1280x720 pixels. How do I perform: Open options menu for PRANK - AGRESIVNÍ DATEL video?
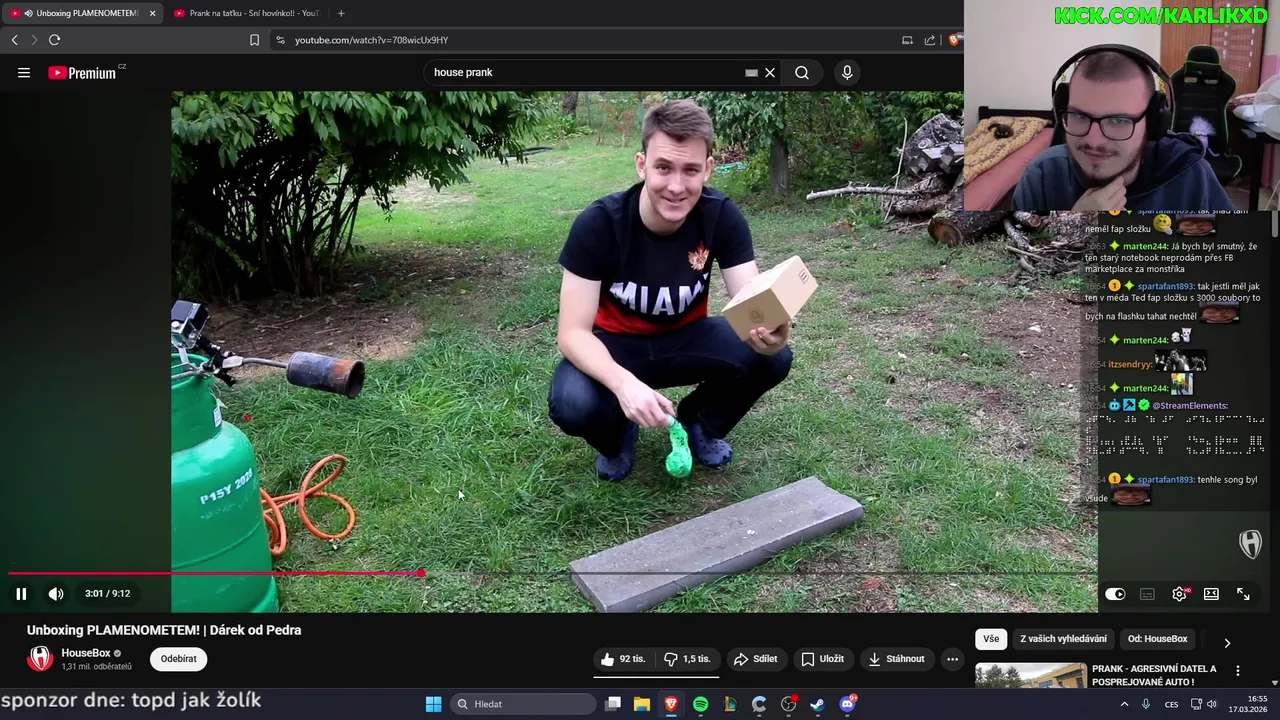[1238, 671]
